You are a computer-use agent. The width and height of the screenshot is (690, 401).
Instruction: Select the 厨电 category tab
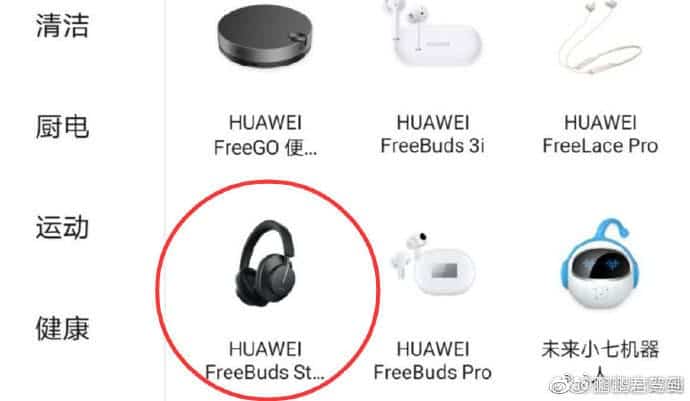62,127
